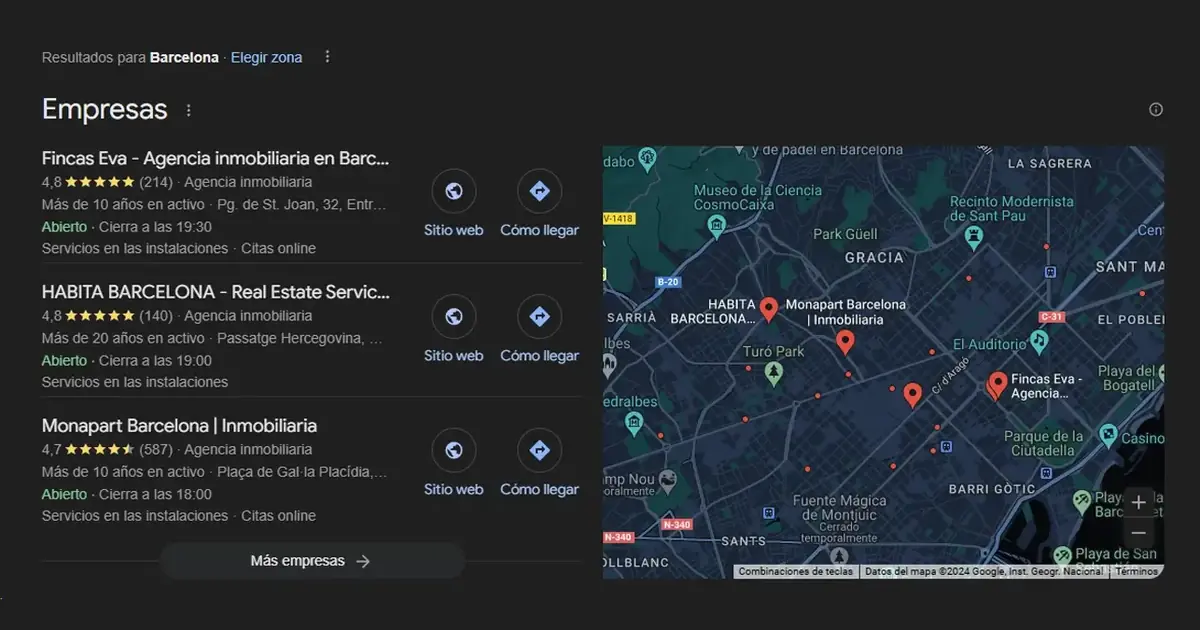This screenshot has height=630, width=1200.
Task: Click the Elegir zona link
Action: (266, 58)
